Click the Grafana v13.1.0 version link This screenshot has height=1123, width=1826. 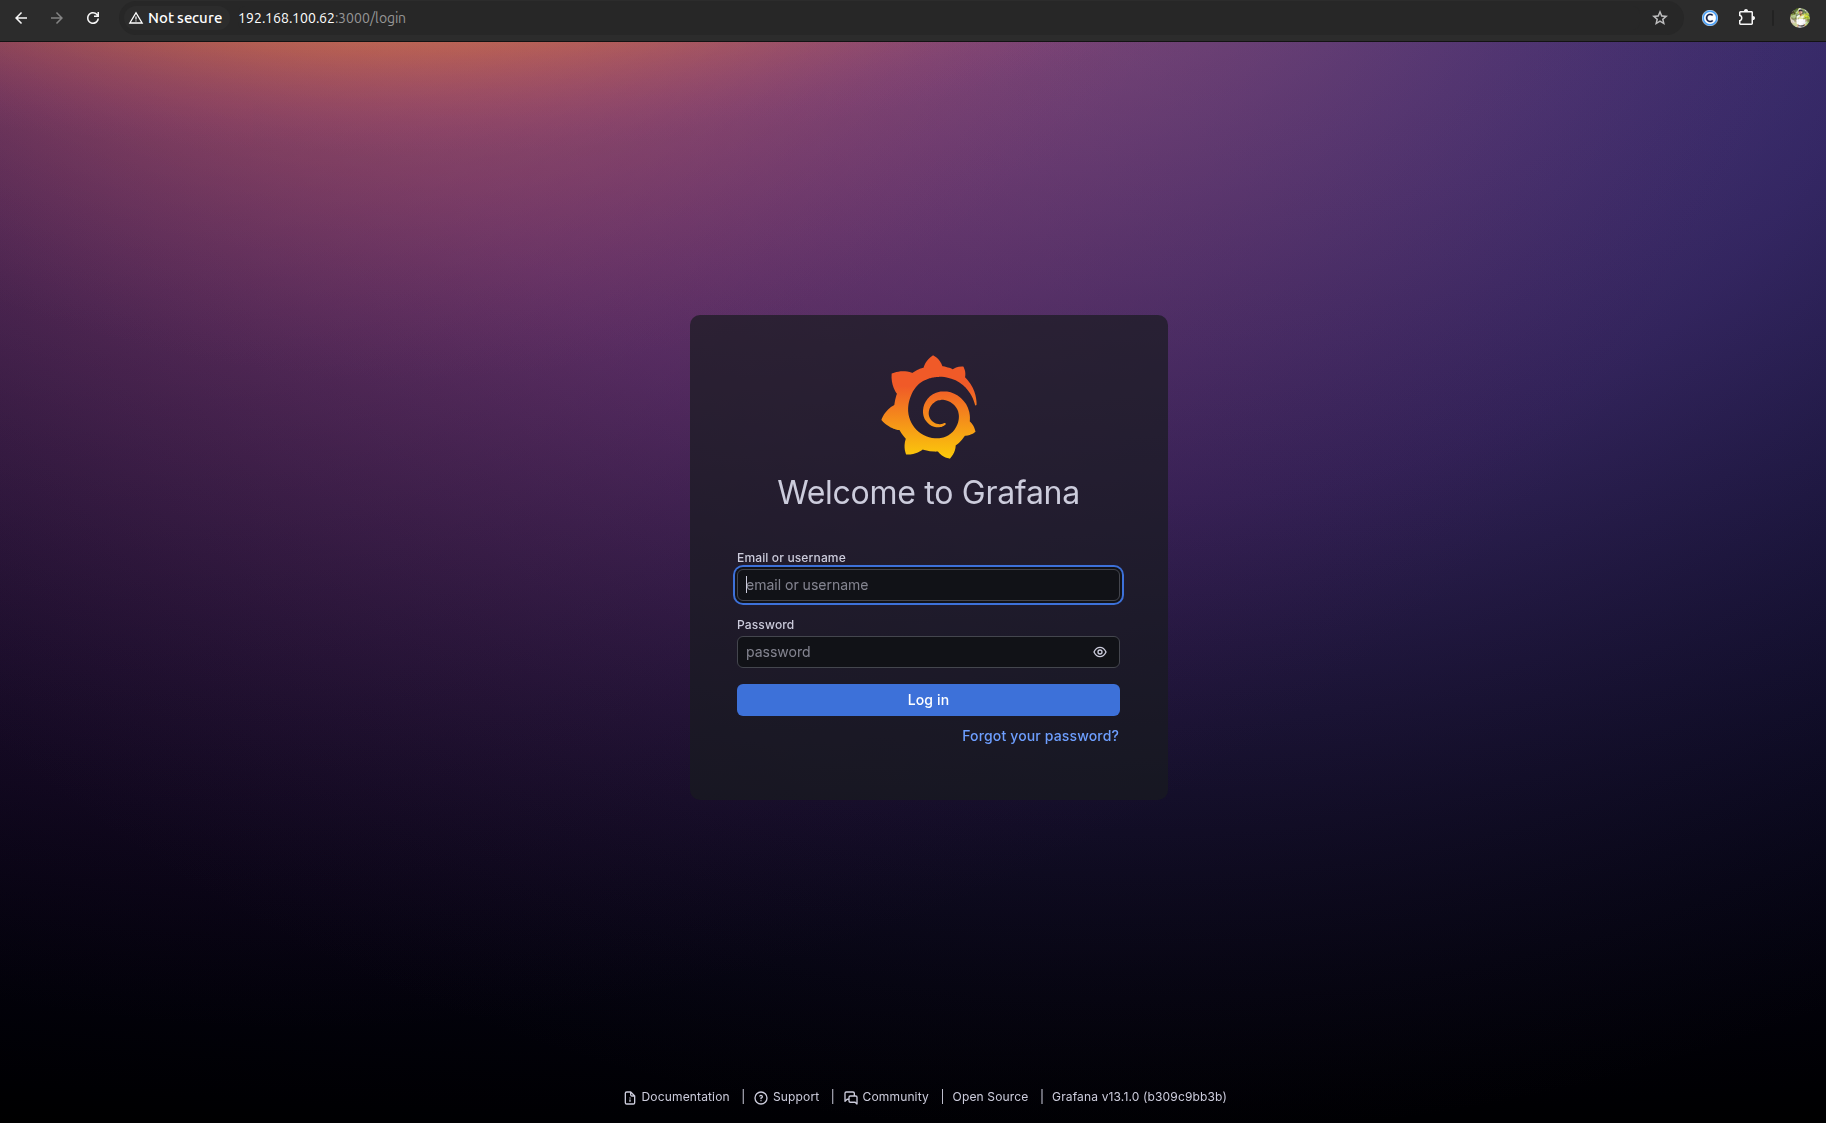(1139, 1097)
